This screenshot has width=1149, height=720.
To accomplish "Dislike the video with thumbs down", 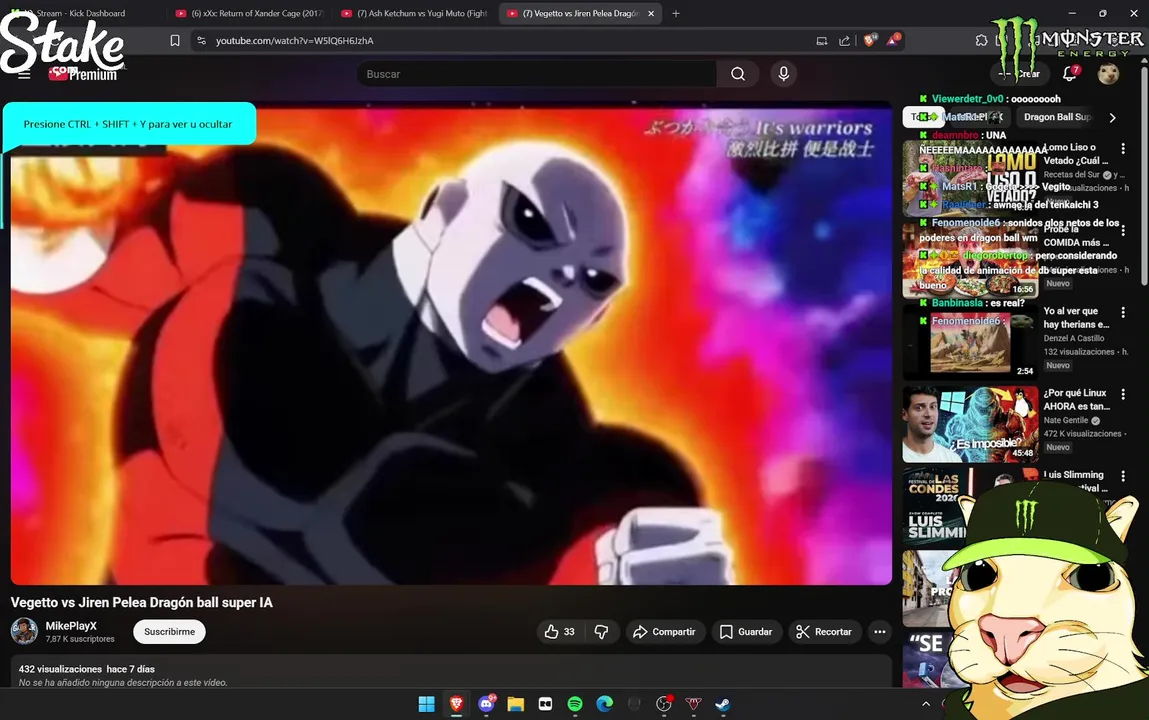I will (x=602, y=631).
